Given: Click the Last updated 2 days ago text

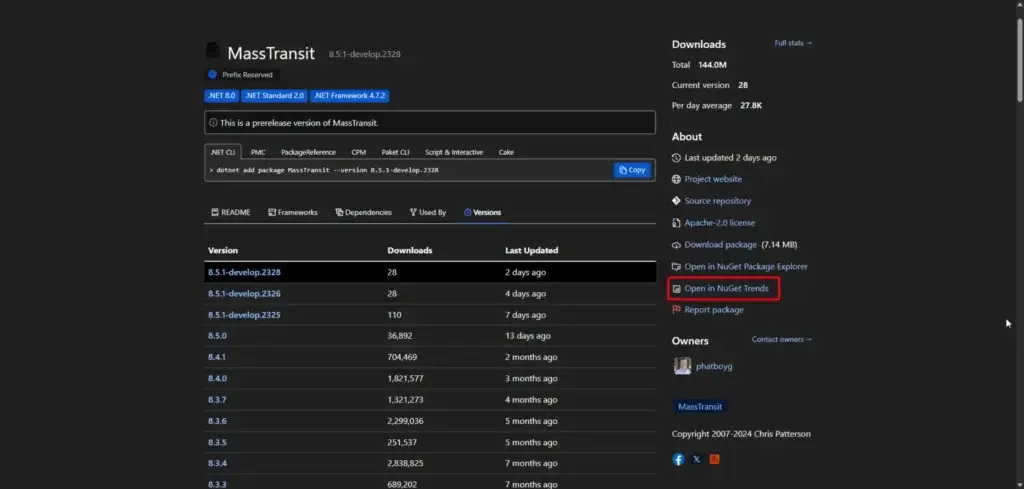Looking at the screenshot, I should coord(730,158).
